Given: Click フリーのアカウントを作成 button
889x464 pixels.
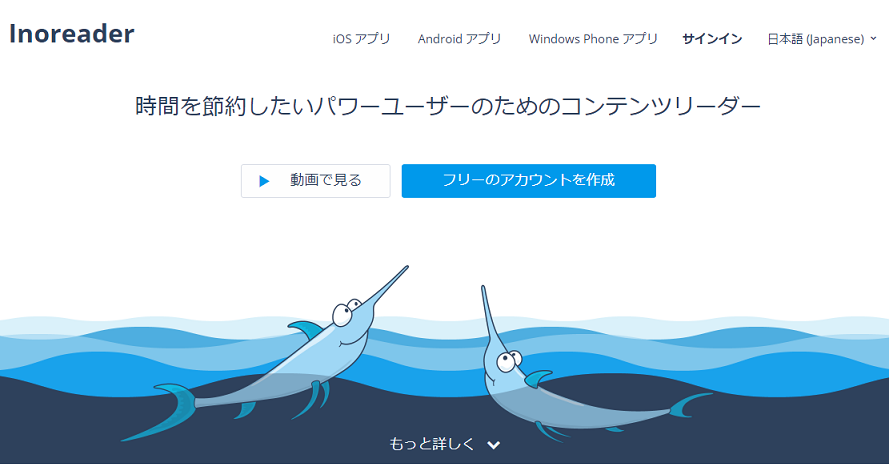Looking at the screenshot, I should (x=528, y=181).
